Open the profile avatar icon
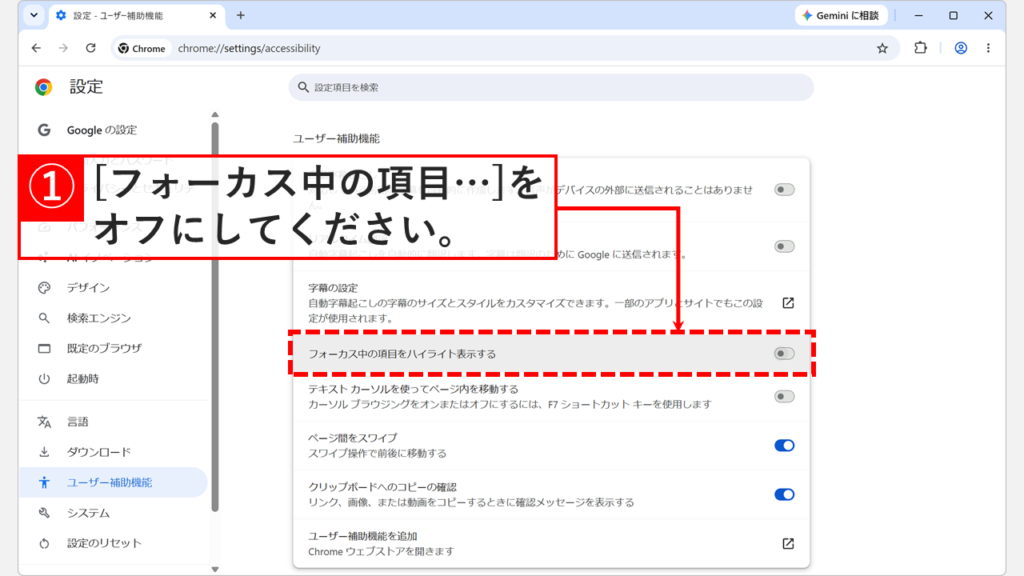Viewport: 1024px width, 576px height. click(961, 48)
